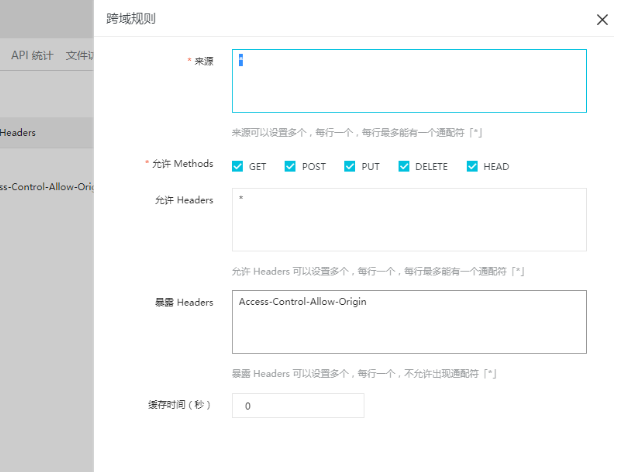The width and height of the screenshot is (623, 472).
Task: Click the 来源 wildcard hint text
Action: pos(357,133)
